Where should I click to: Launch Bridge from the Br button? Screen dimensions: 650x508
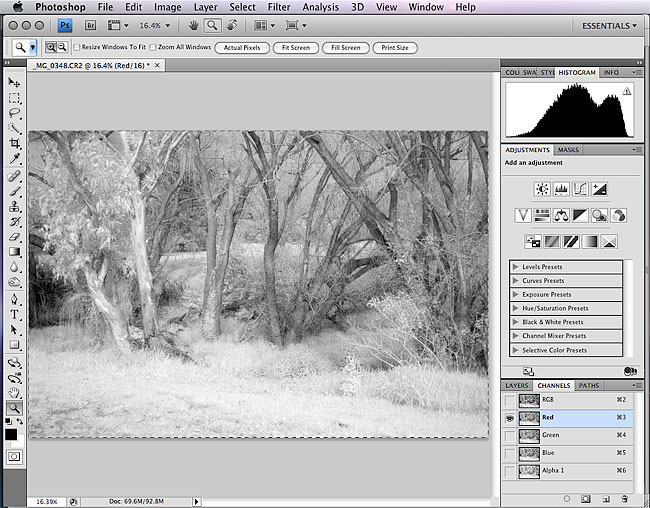pyautogui.click(x=89, y=24)
